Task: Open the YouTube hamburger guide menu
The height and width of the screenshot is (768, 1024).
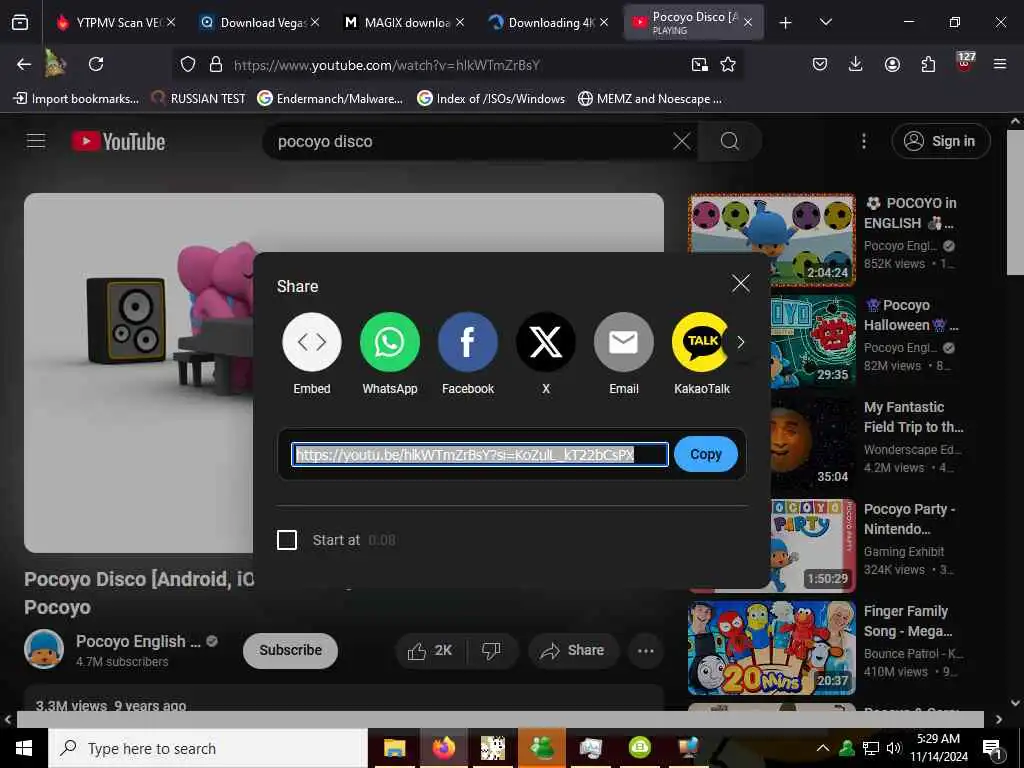Action: tap(36, 141)
